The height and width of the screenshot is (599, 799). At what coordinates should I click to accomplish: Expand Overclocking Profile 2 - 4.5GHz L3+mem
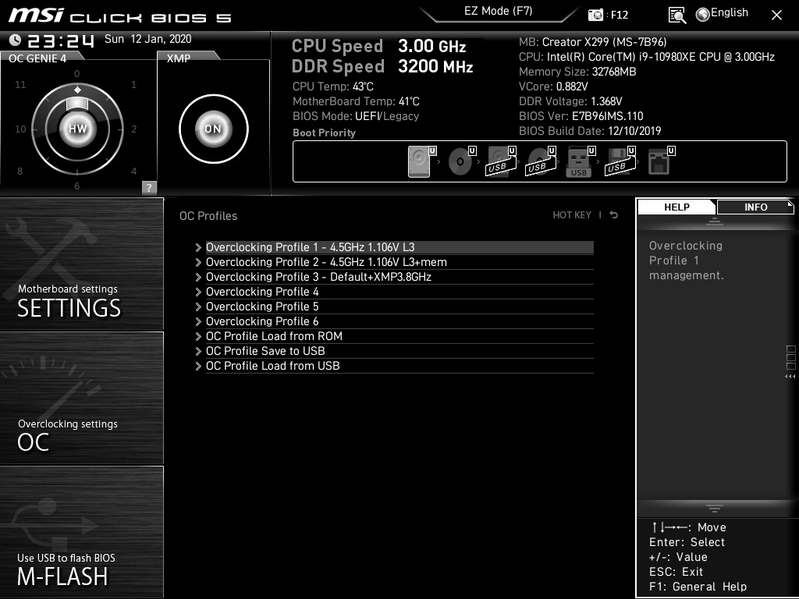click(x=400, y=262)
